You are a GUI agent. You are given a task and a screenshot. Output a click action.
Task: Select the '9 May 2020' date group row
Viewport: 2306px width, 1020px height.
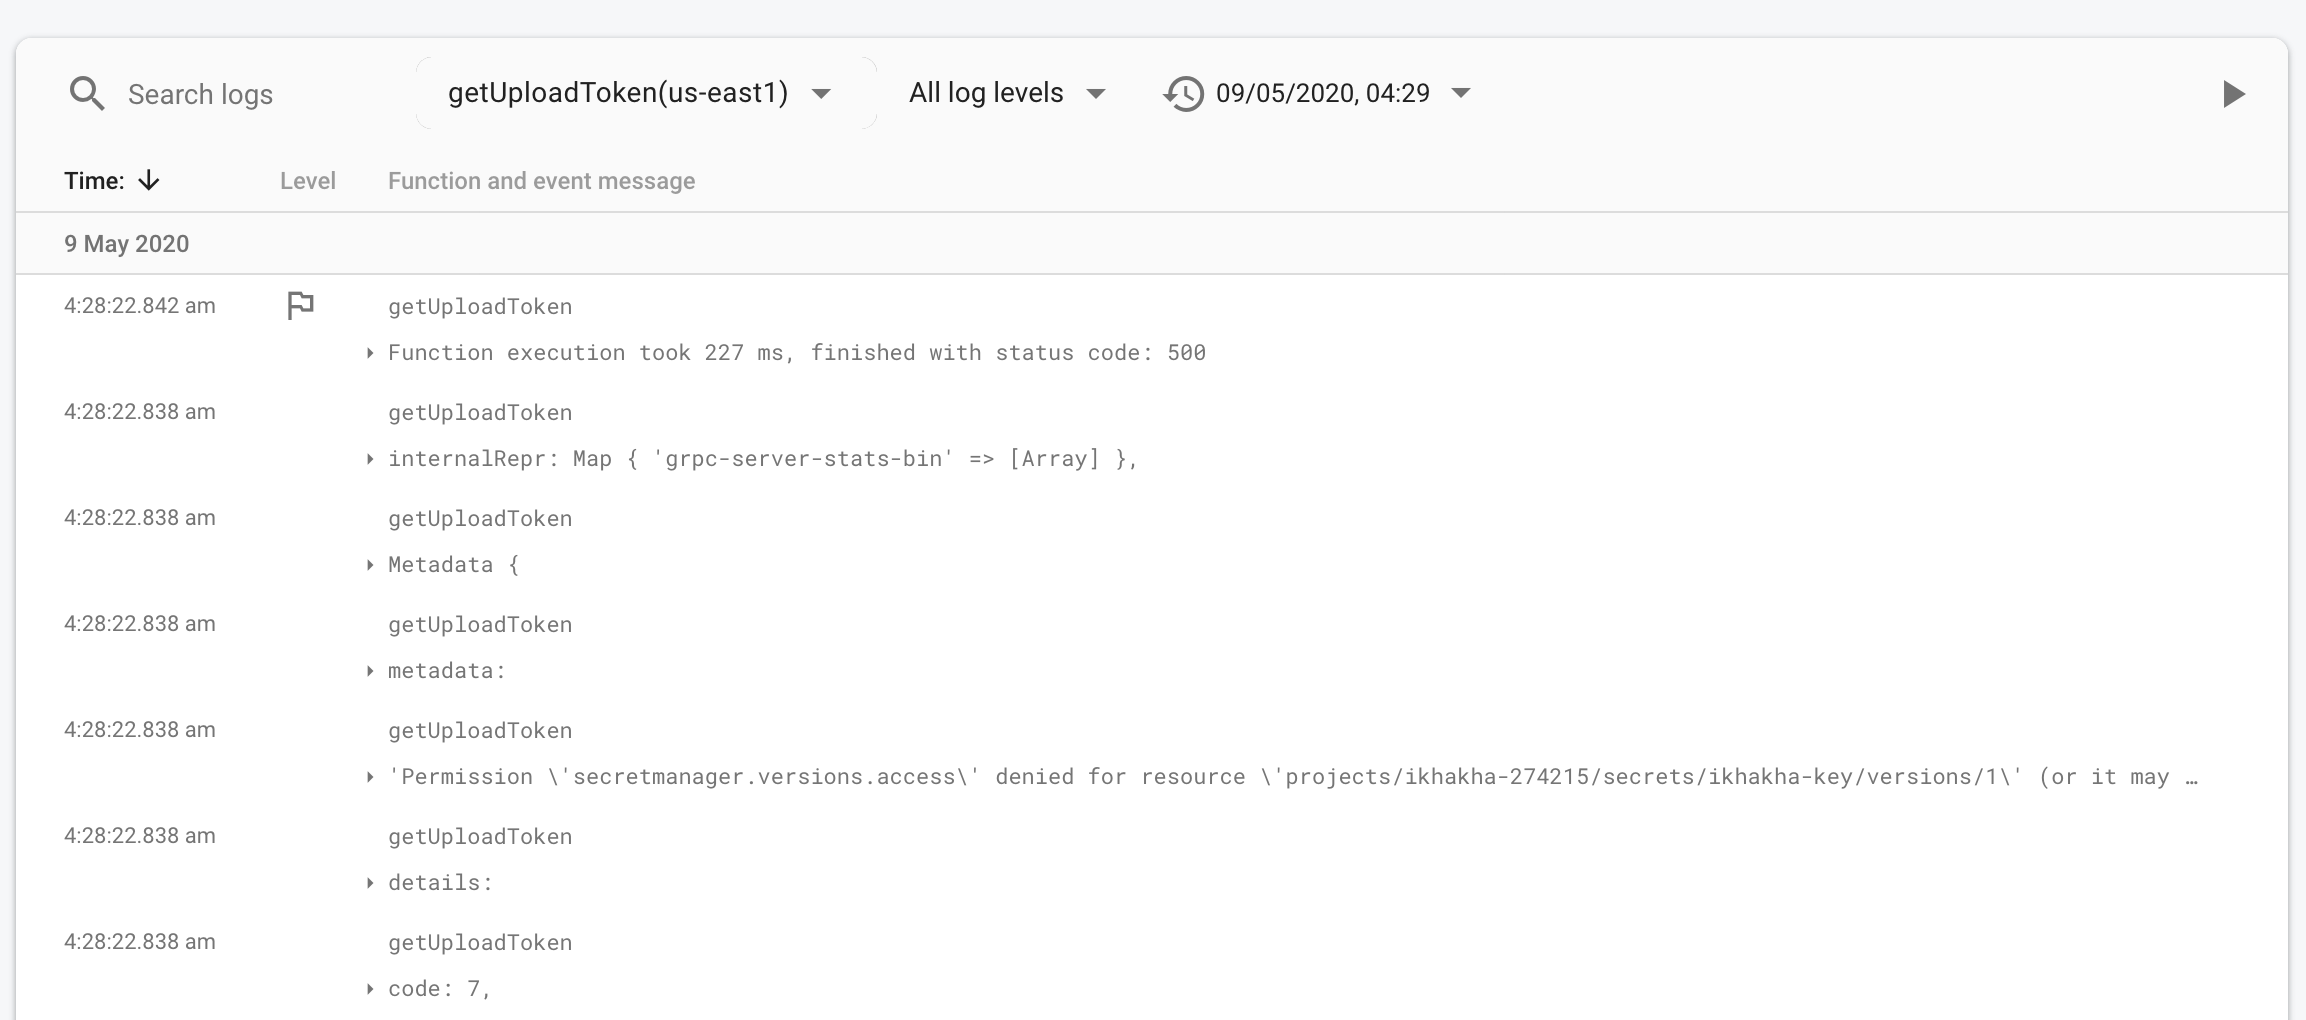(x=126, y=243)
